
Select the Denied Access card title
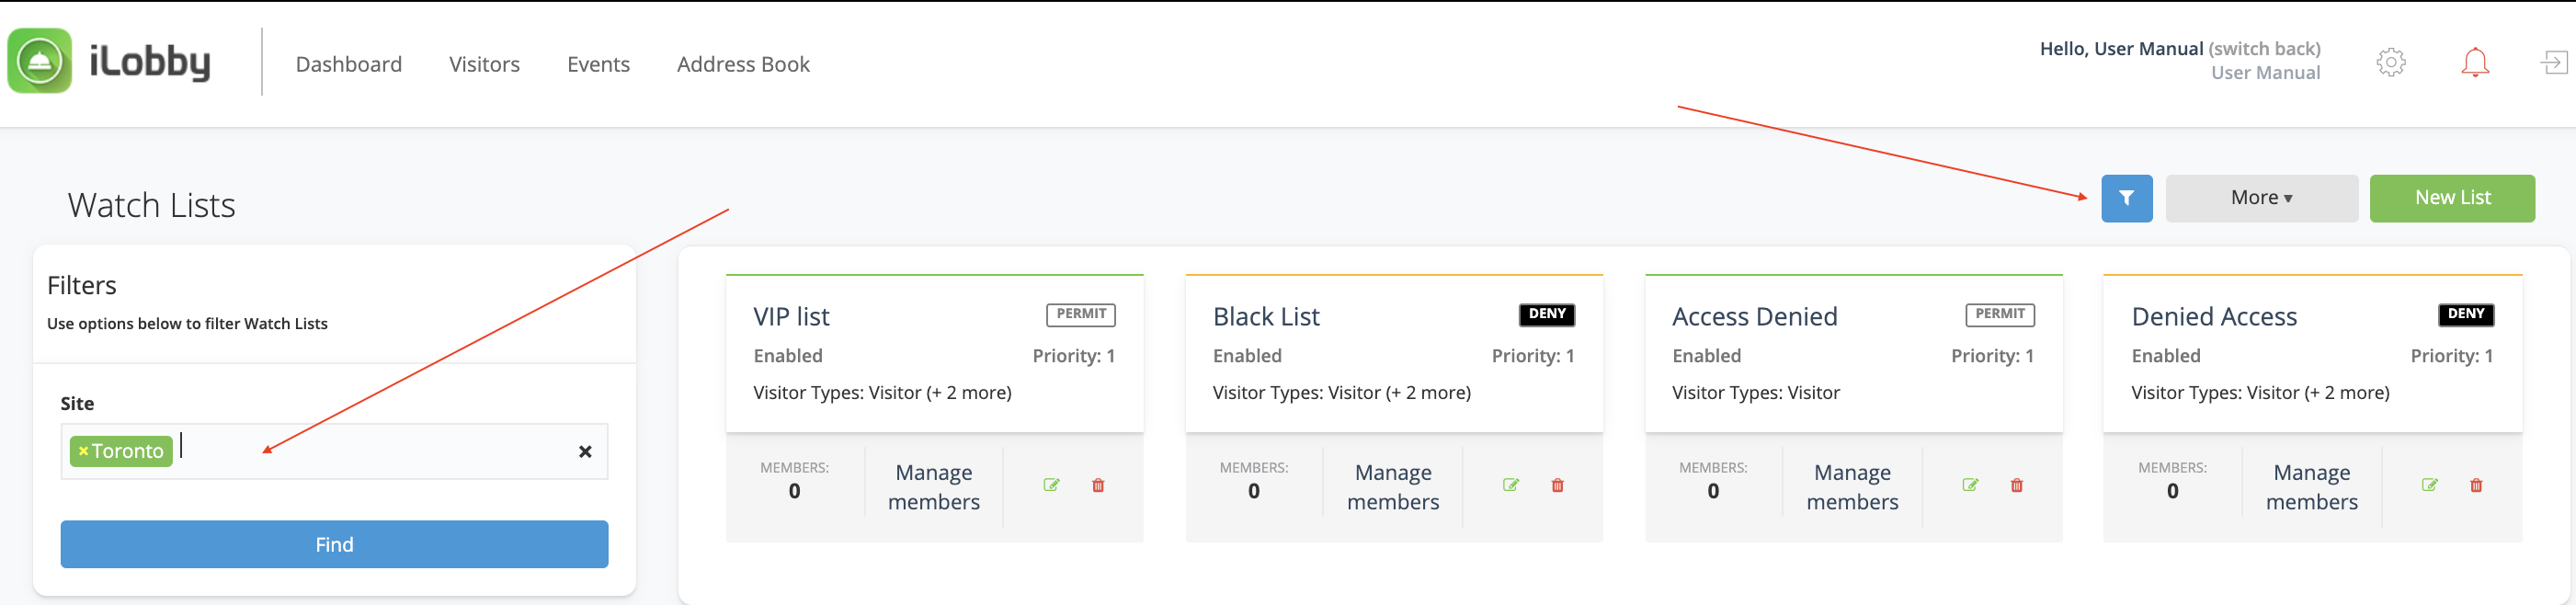pyautogui.click(x=2214, y=317)
